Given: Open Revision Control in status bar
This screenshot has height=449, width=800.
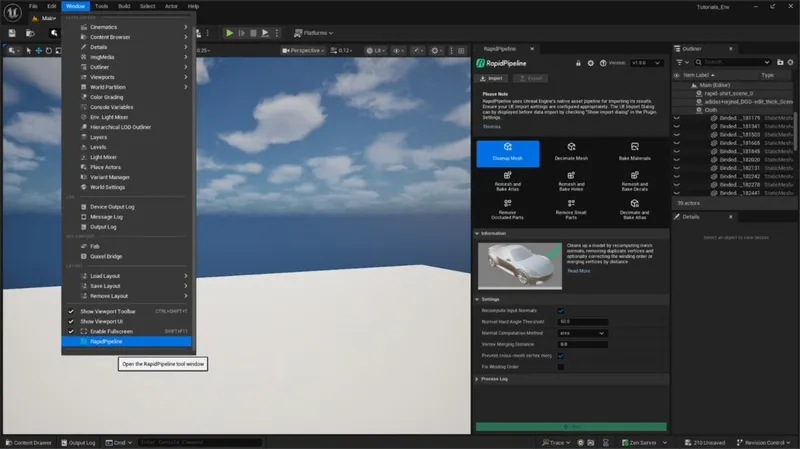Looking at the screenshot, I should click(763, 442).
